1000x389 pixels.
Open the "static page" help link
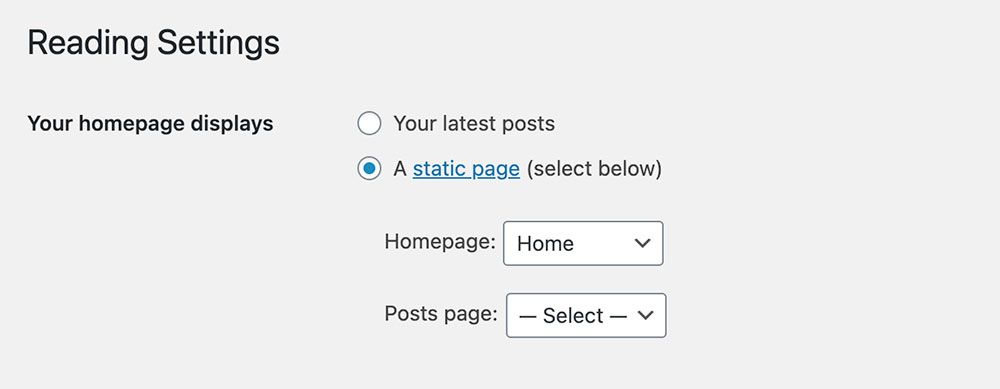[x=466, y=169]
